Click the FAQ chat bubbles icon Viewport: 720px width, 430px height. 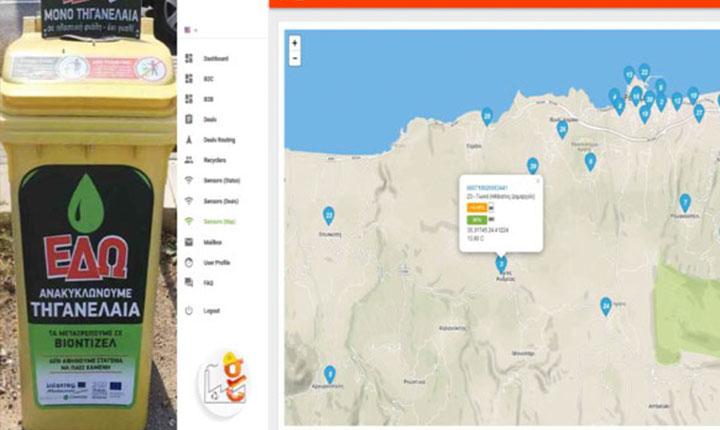[x=189, y=283]
